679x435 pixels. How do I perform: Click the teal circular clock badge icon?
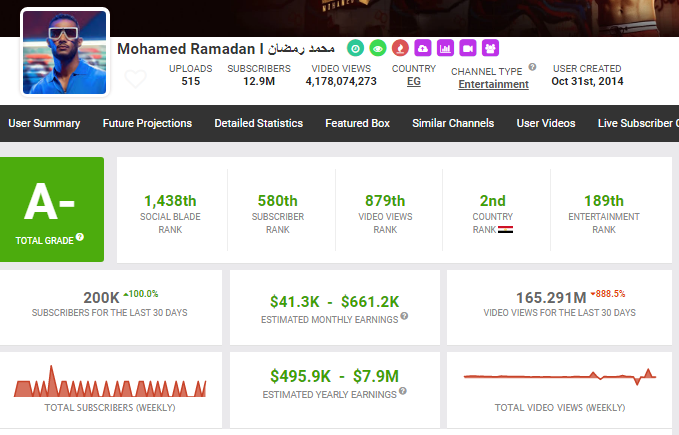pyautogui.click(x=355, y=48)
